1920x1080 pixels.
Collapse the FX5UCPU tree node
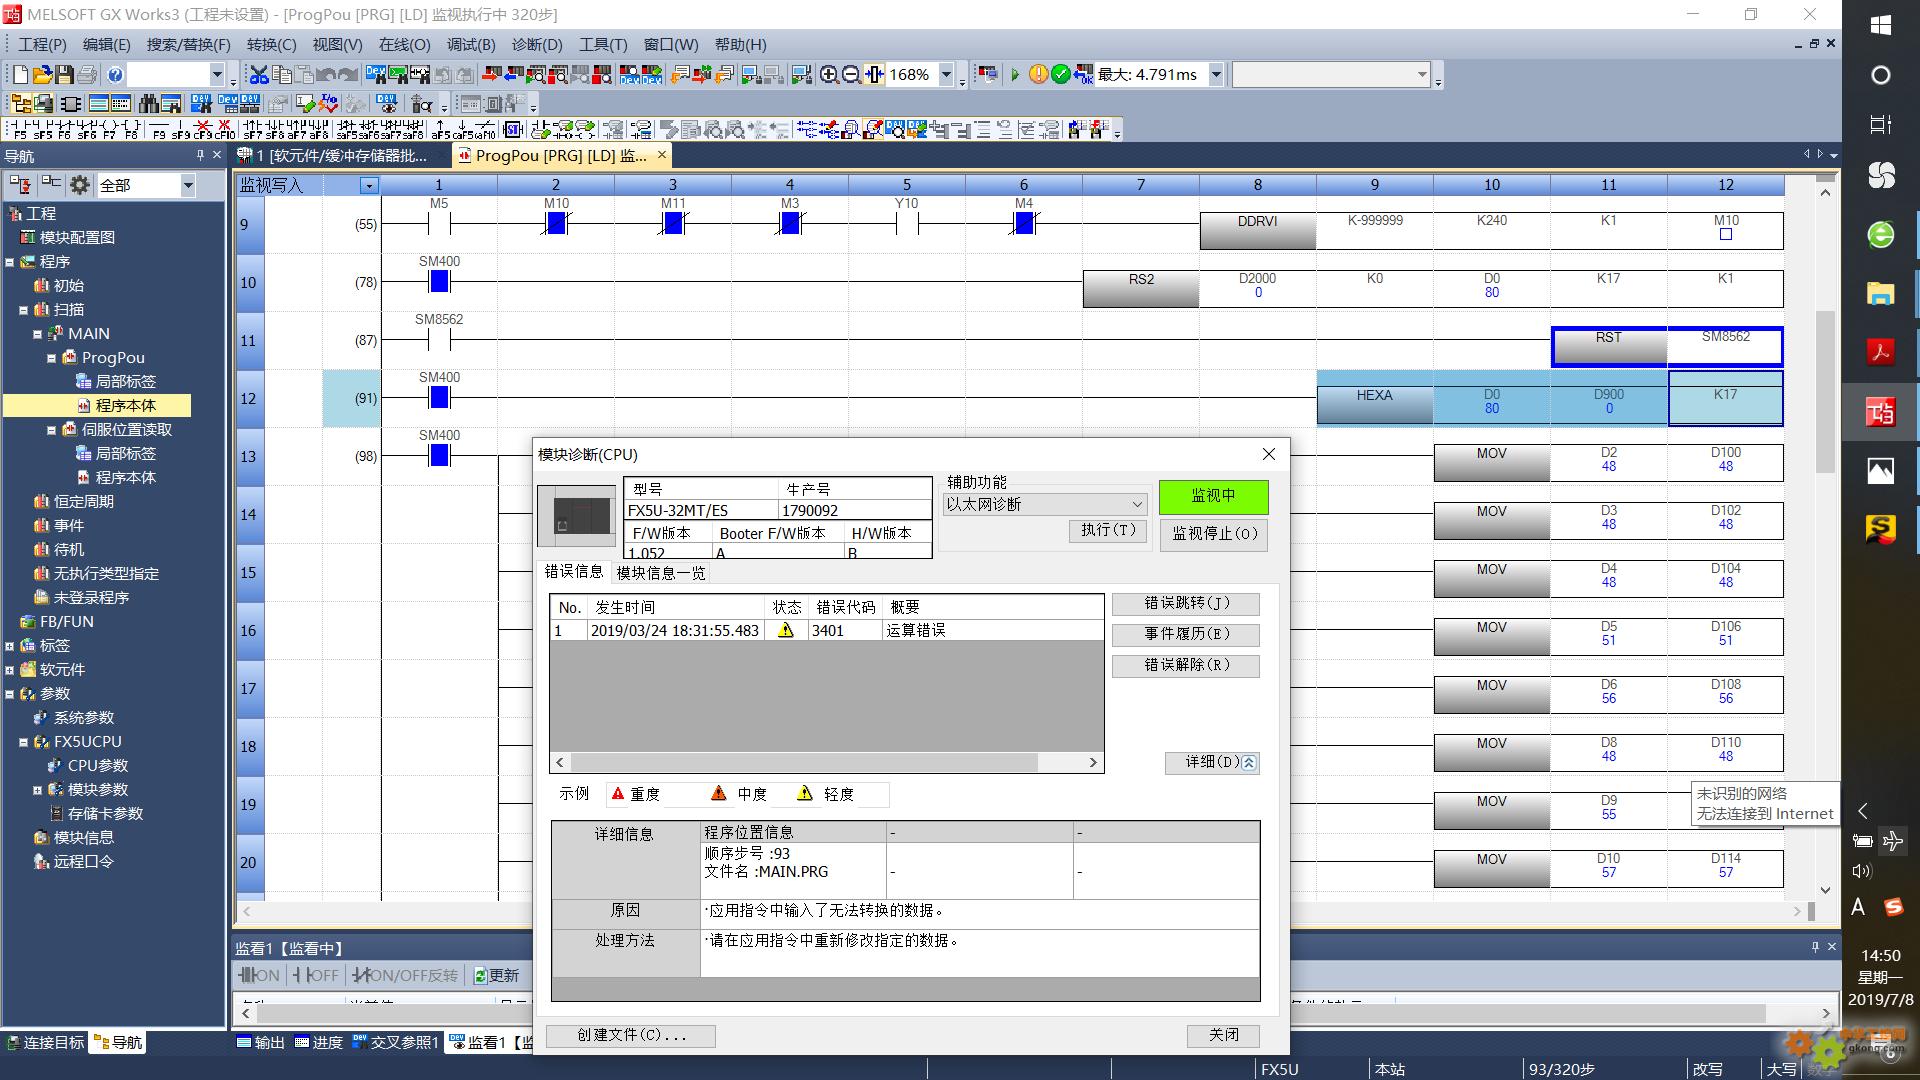tap(23, 742)
